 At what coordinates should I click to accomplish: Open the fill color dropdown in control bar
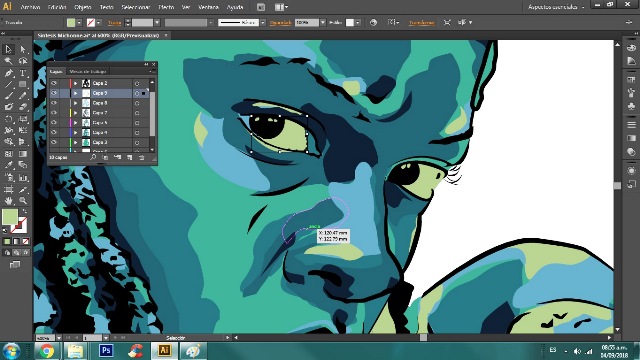79,23
